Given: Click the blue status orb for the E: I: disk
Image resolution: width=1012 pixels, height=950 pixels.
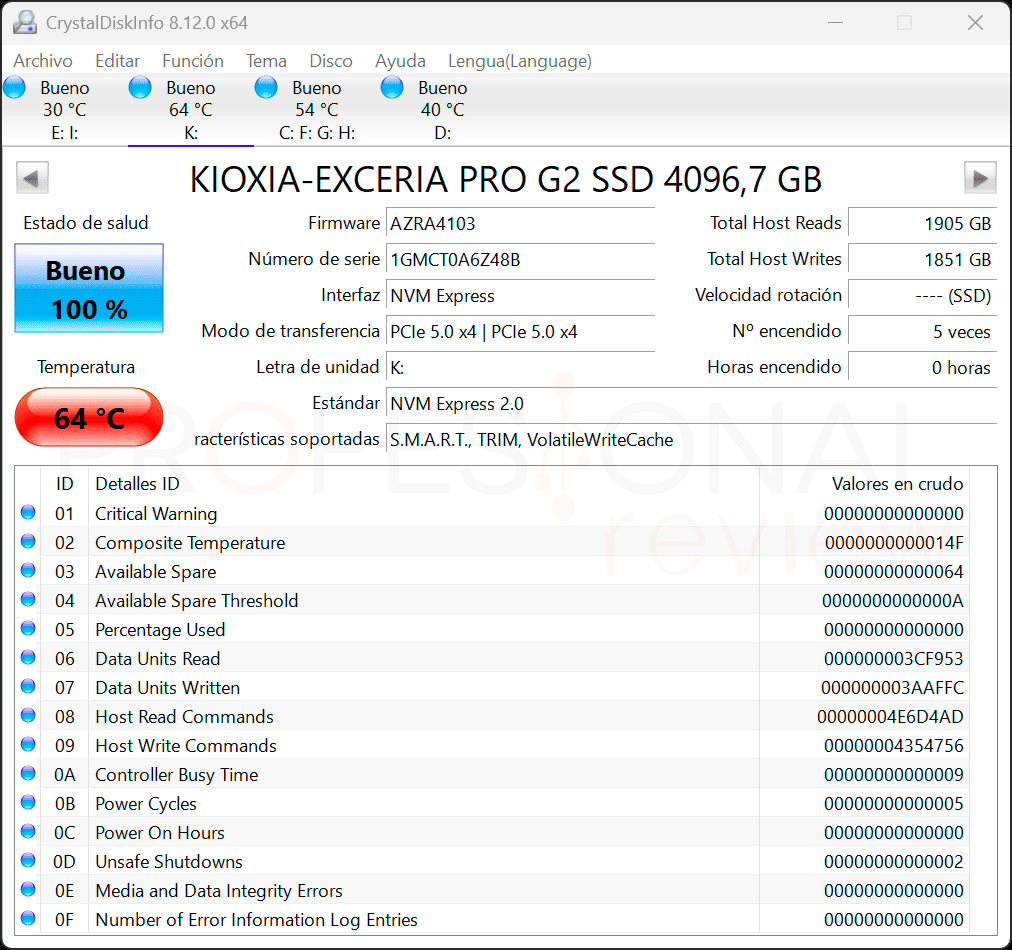Looking at the screenshot, I should click(15, 87).
